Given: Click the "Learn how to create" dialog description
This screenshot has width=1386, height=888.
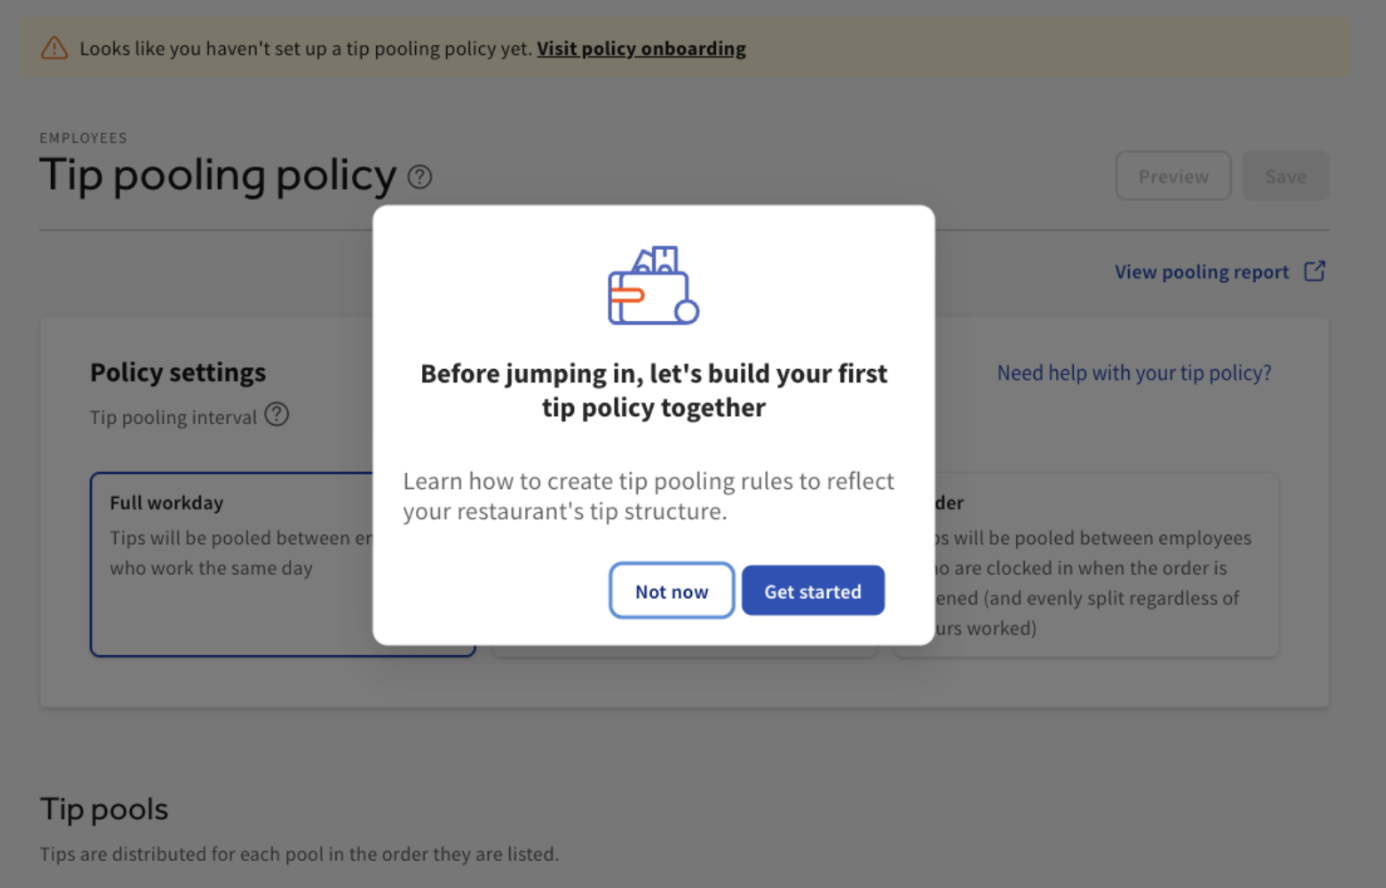Looking at the screenshot, I should coord(648,496).
